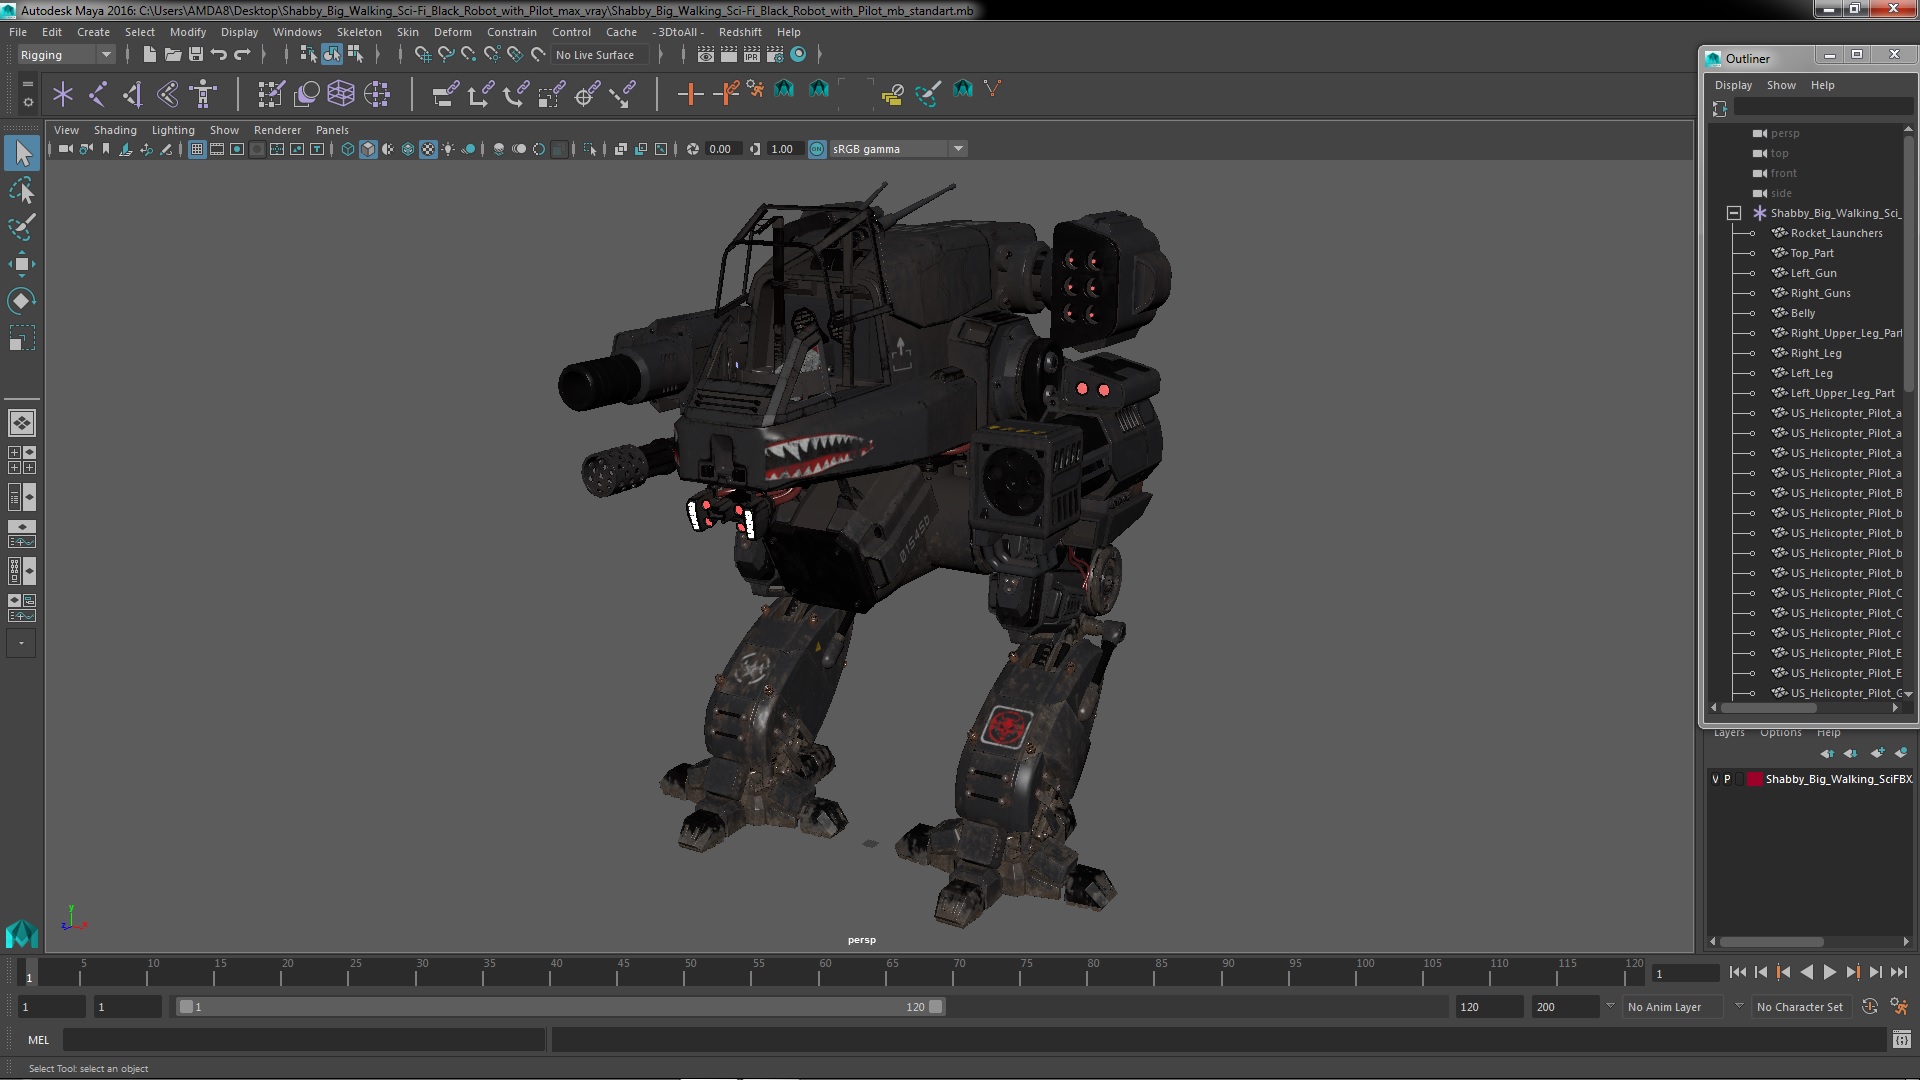This screenshot has width=1920, height=1080.
Task: Activate the Move tool
Action: pyautogui.click(x=21, y=264)
